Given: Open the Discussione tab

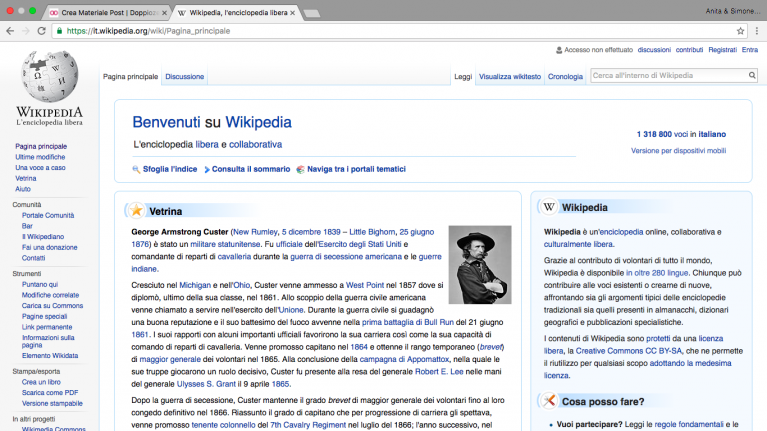Looking at the screenshot, I should 184,77.
